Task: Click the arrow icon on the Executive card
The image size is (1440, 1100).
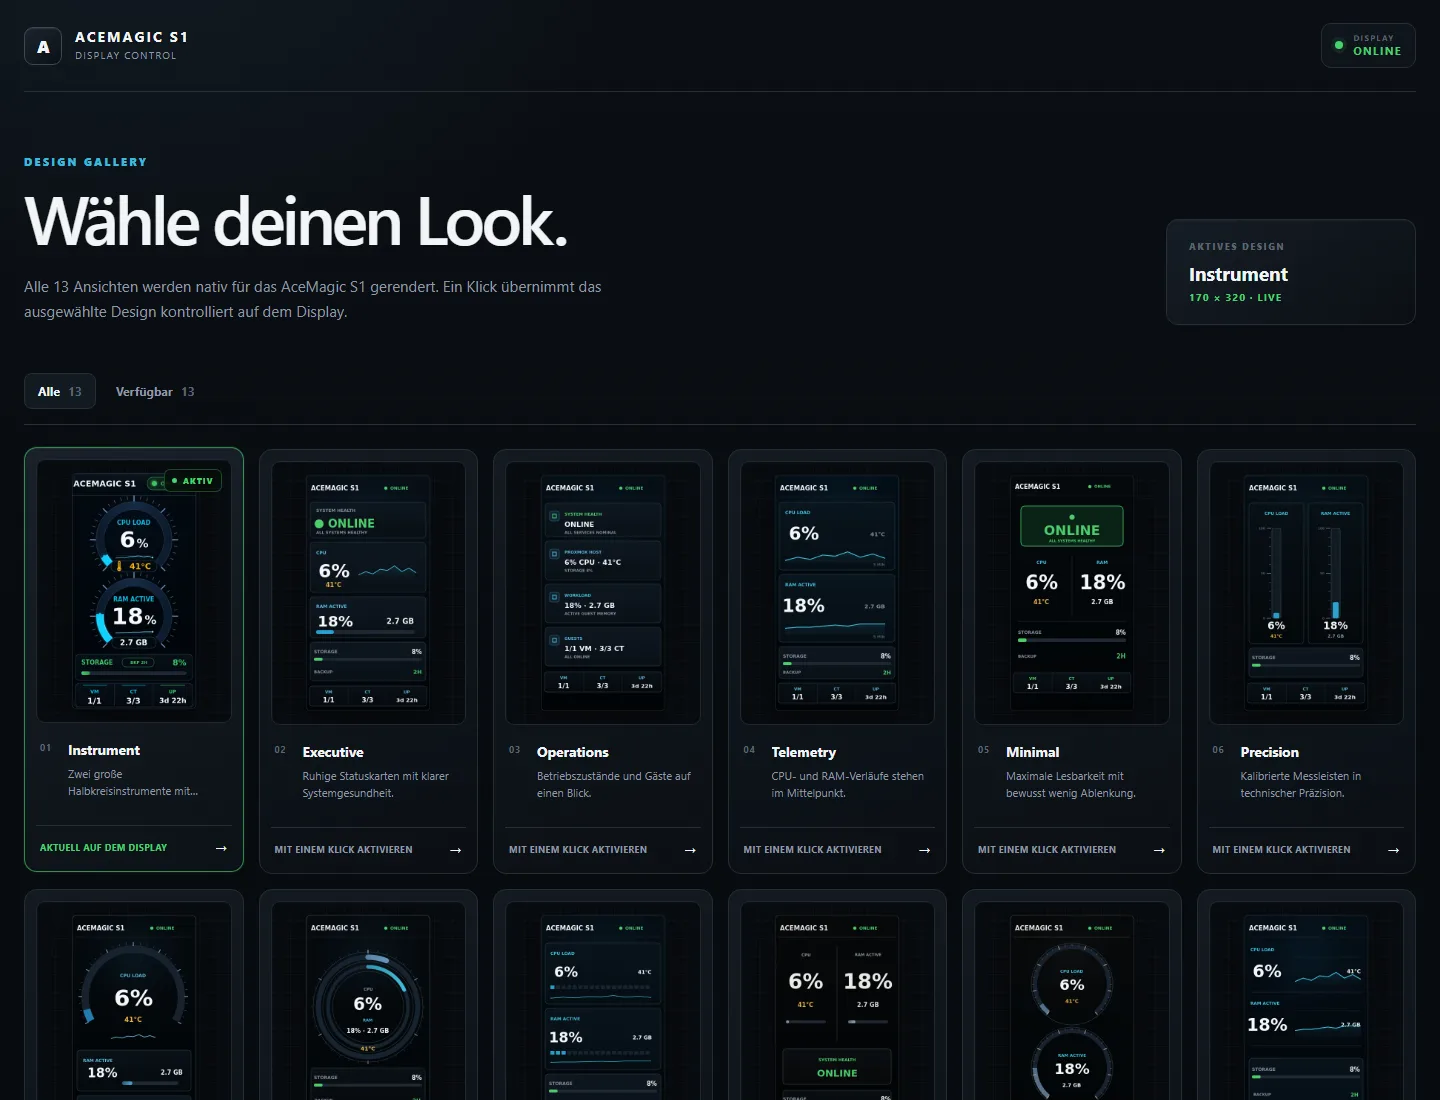Action: point(456,850)
